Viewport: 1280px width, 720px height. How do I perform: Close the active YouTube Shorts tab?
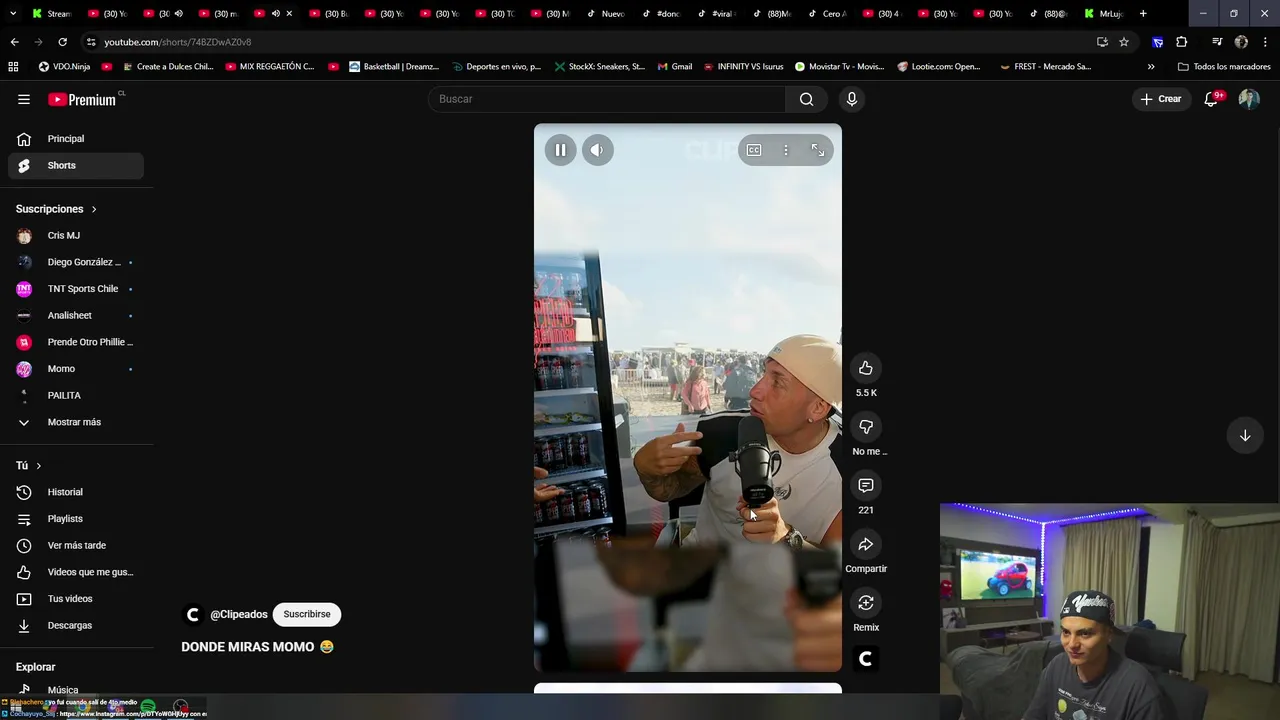click(x=290, y=14)
